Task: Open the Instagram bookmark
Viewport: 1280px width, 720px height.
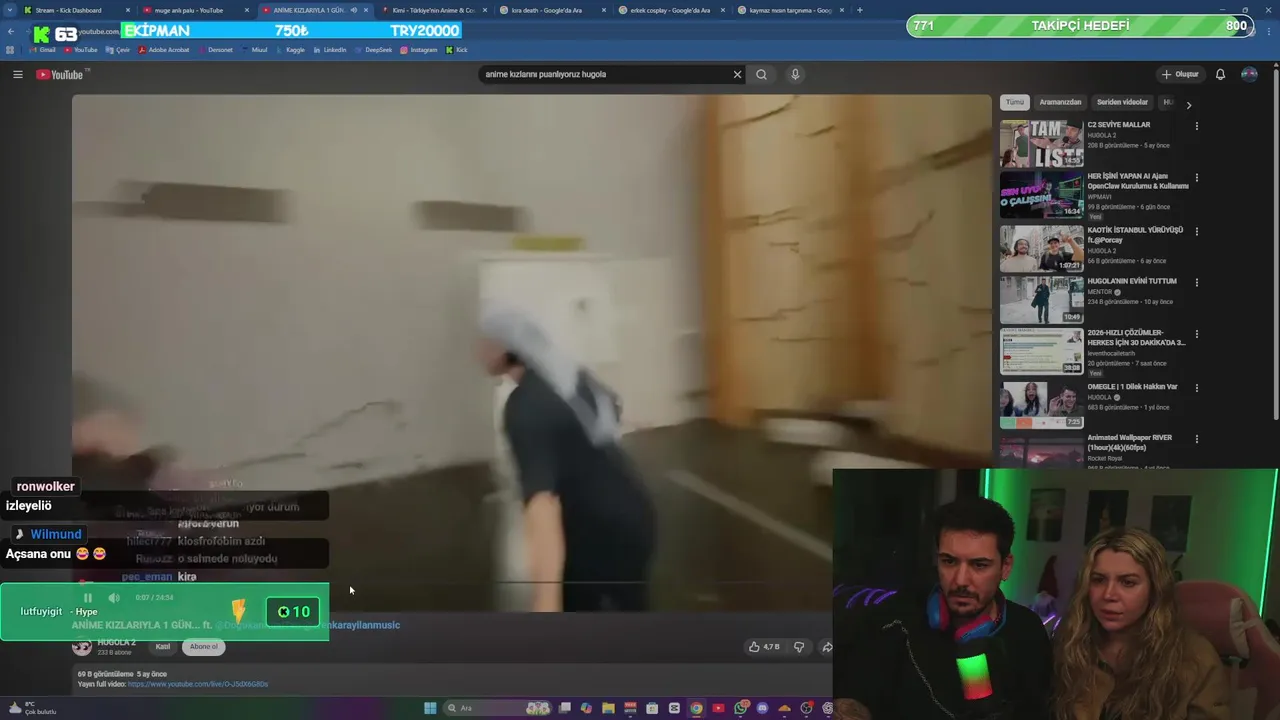Action: 418,49
